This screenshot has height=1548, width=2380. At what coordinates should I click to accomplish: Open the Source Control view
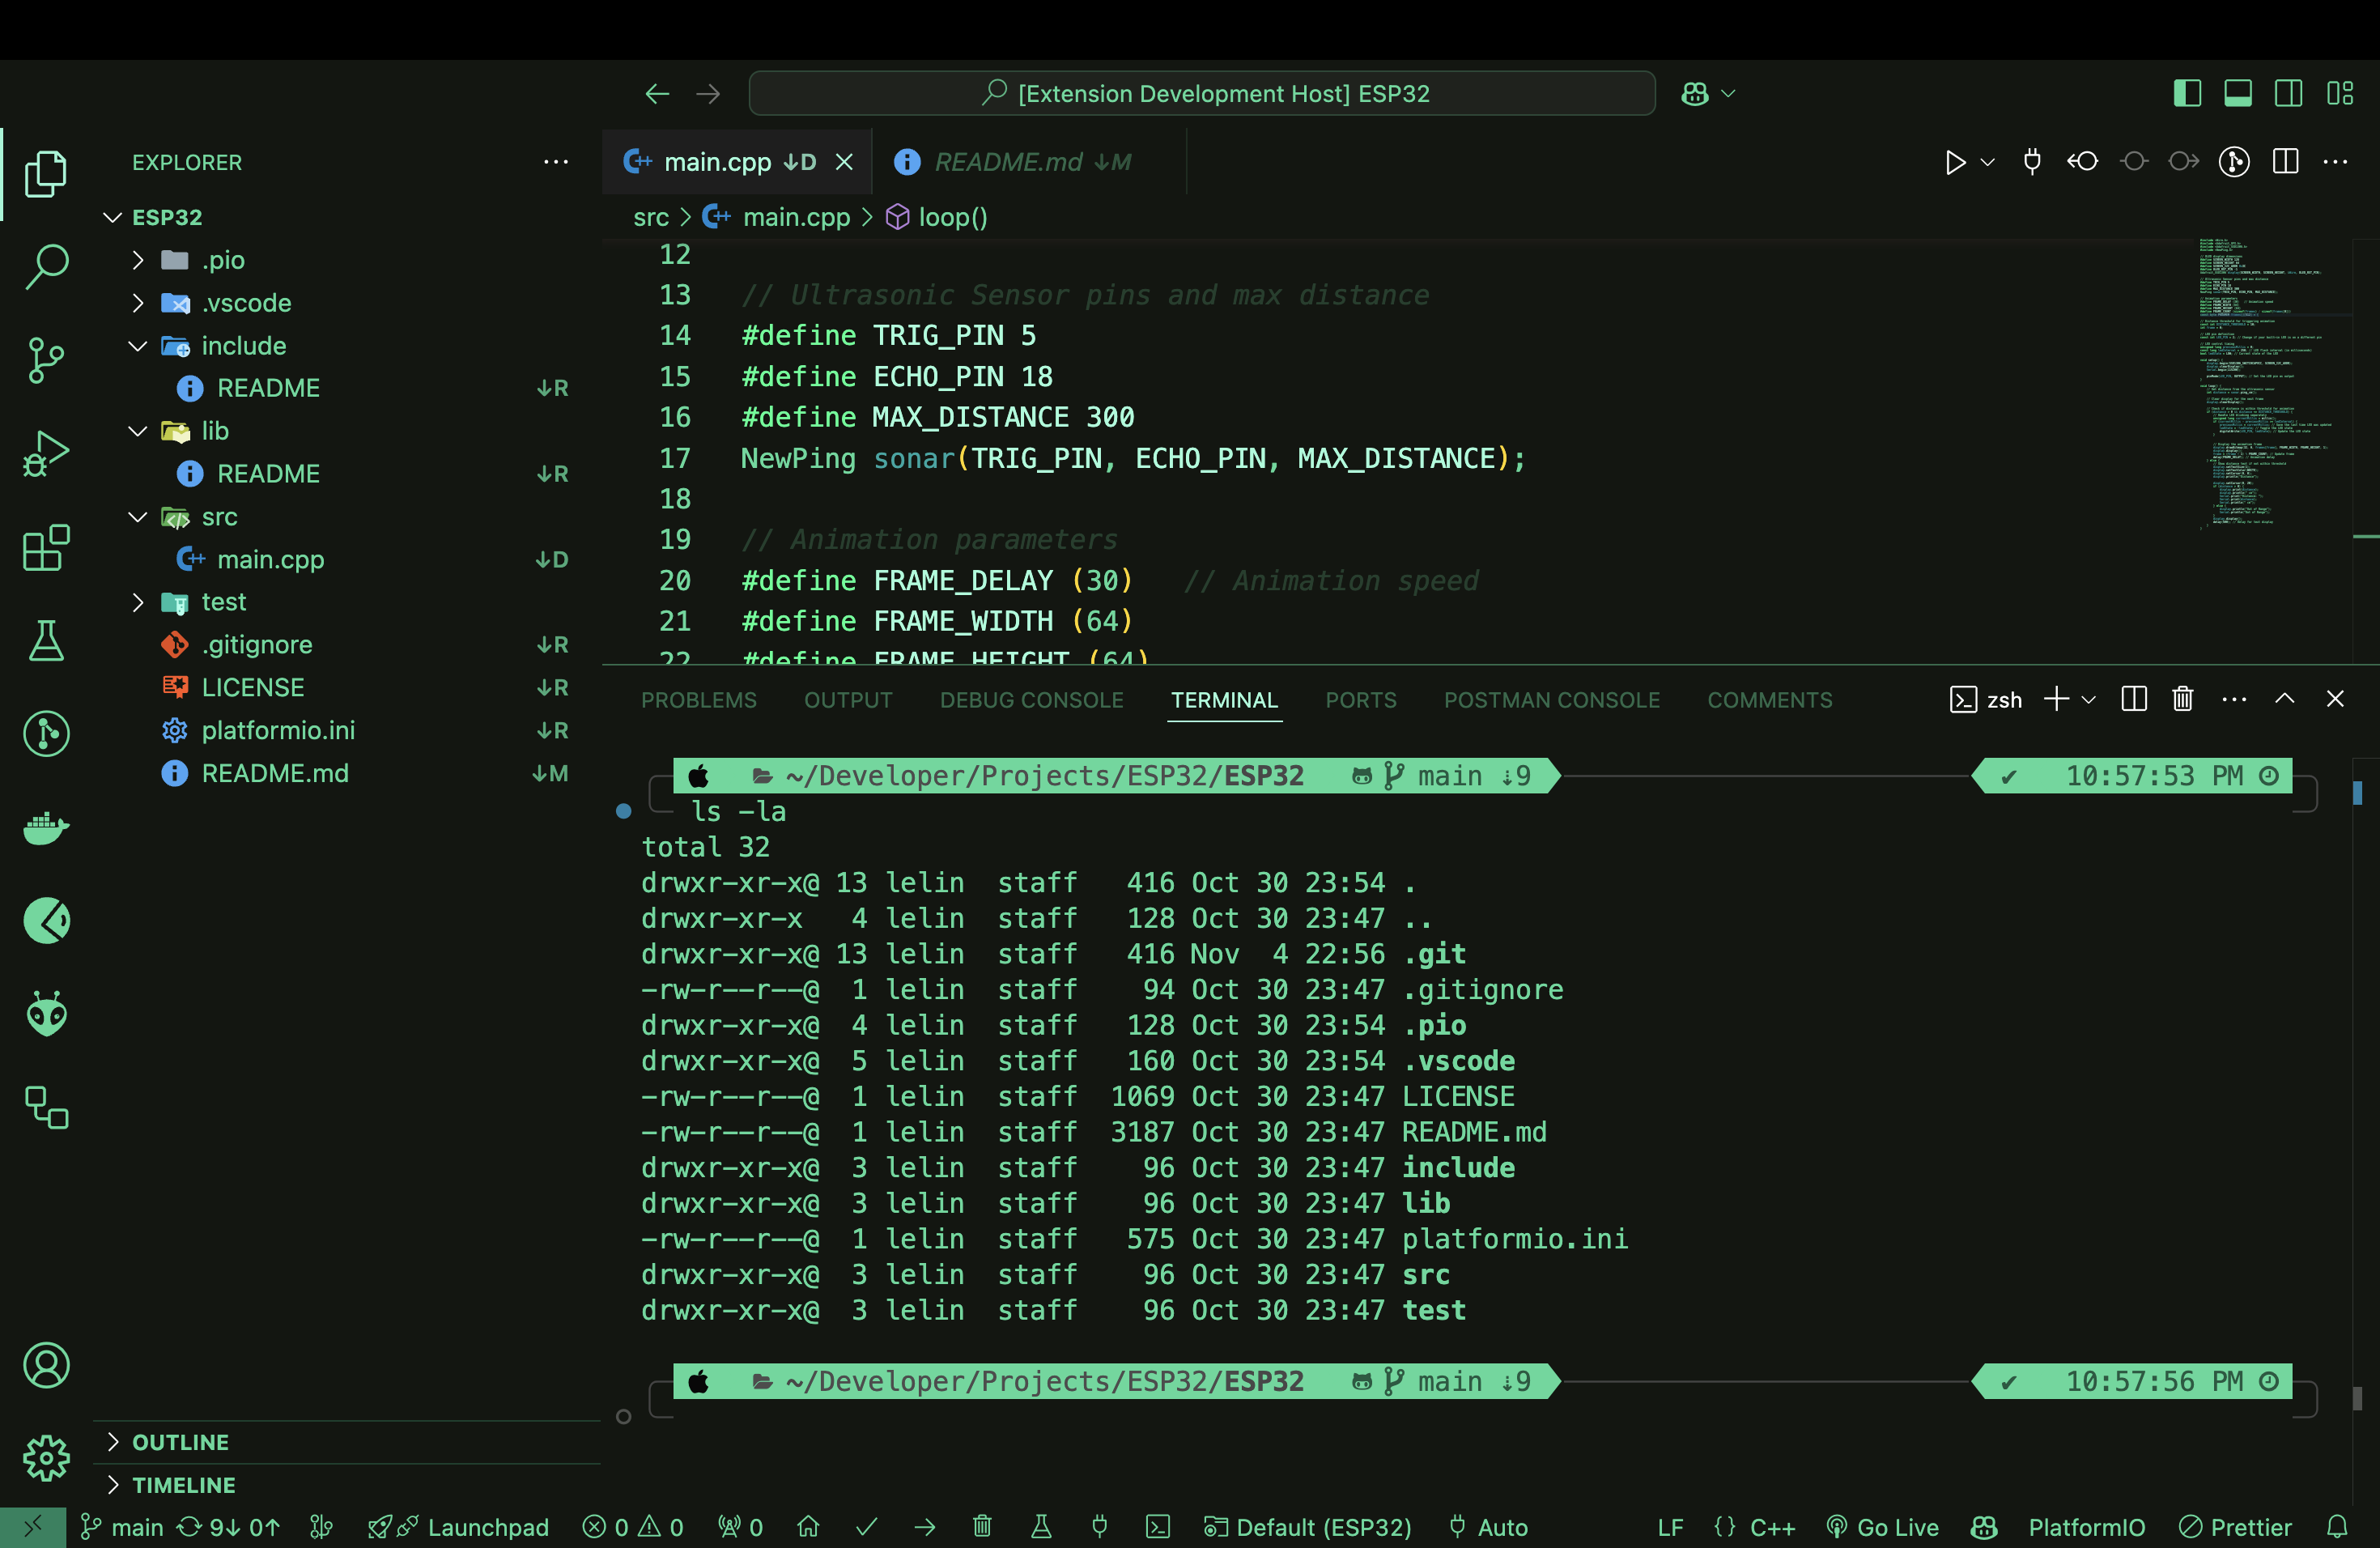[x=46, y=360]
